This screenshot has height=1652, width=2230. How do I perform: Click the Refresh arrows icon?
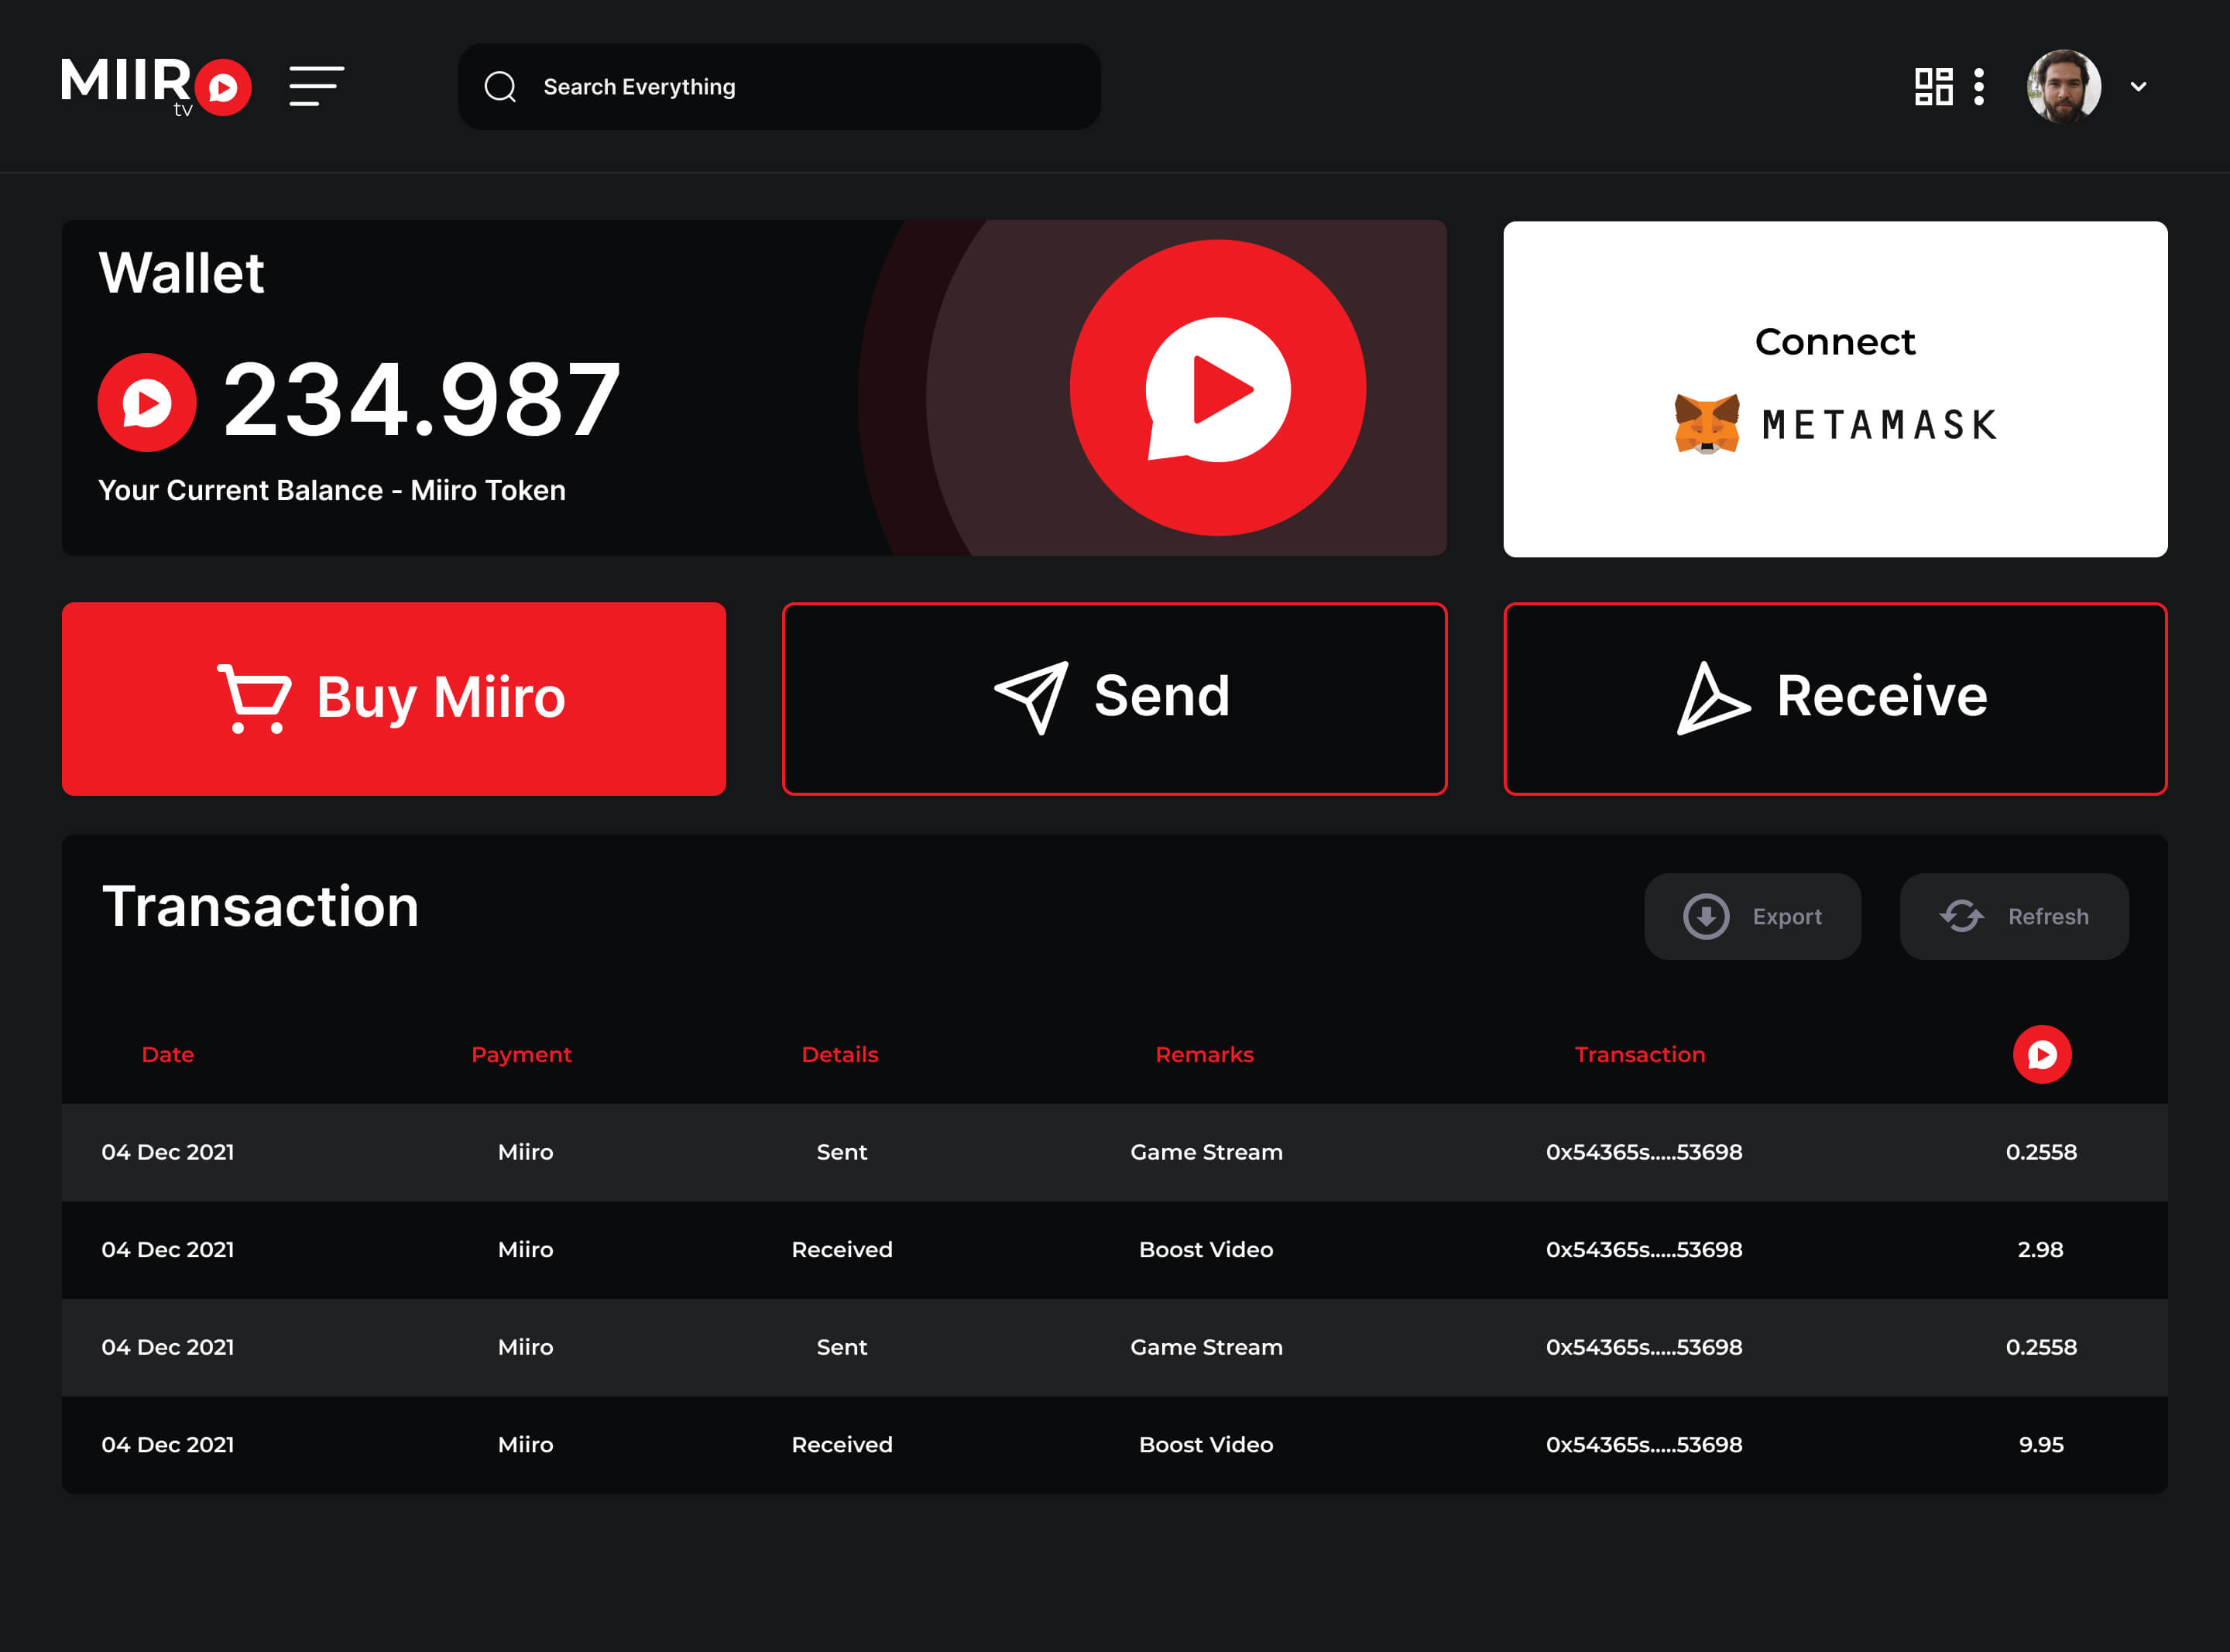pos(1961,916)
